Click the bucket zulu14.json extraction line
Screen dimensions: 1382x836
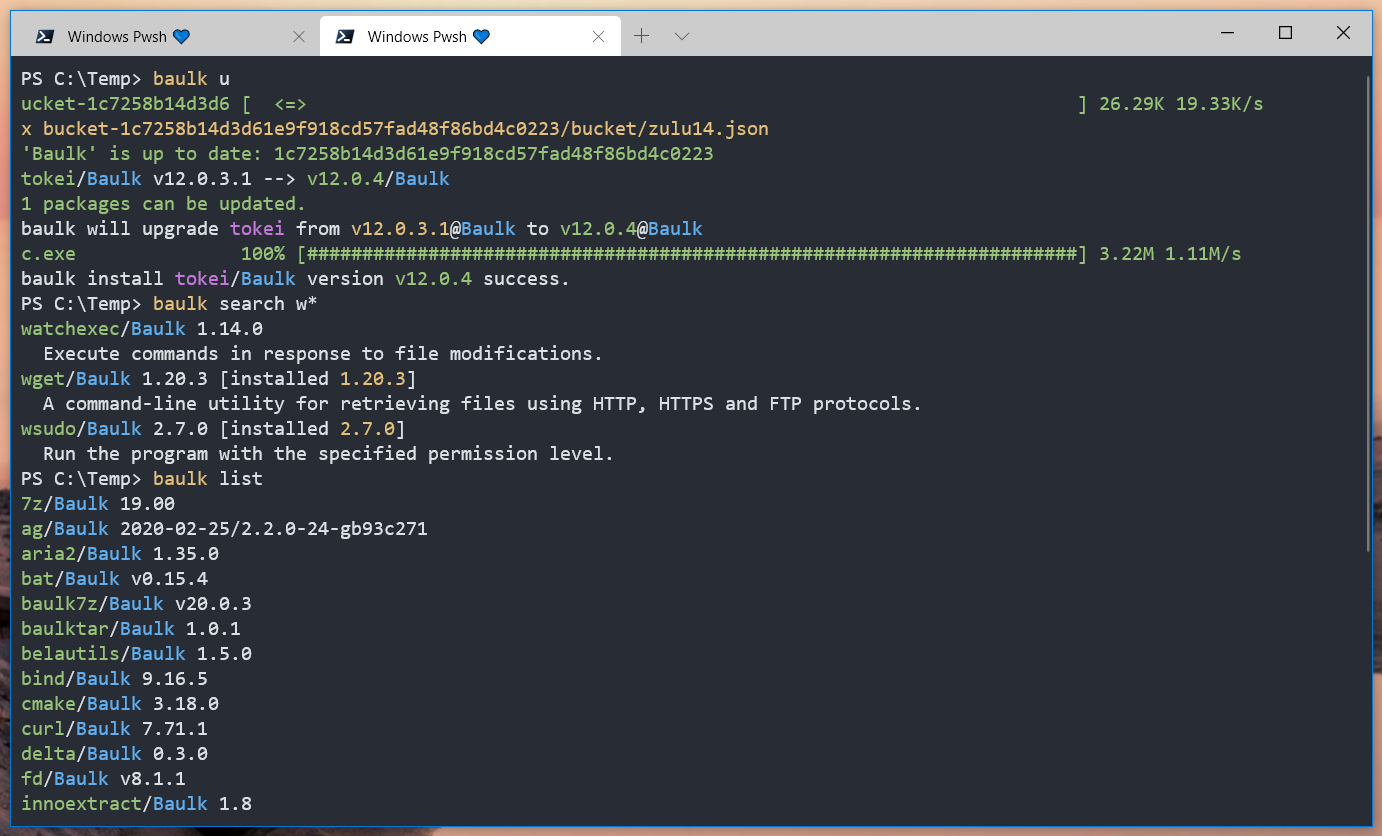[x=395, y=129]
